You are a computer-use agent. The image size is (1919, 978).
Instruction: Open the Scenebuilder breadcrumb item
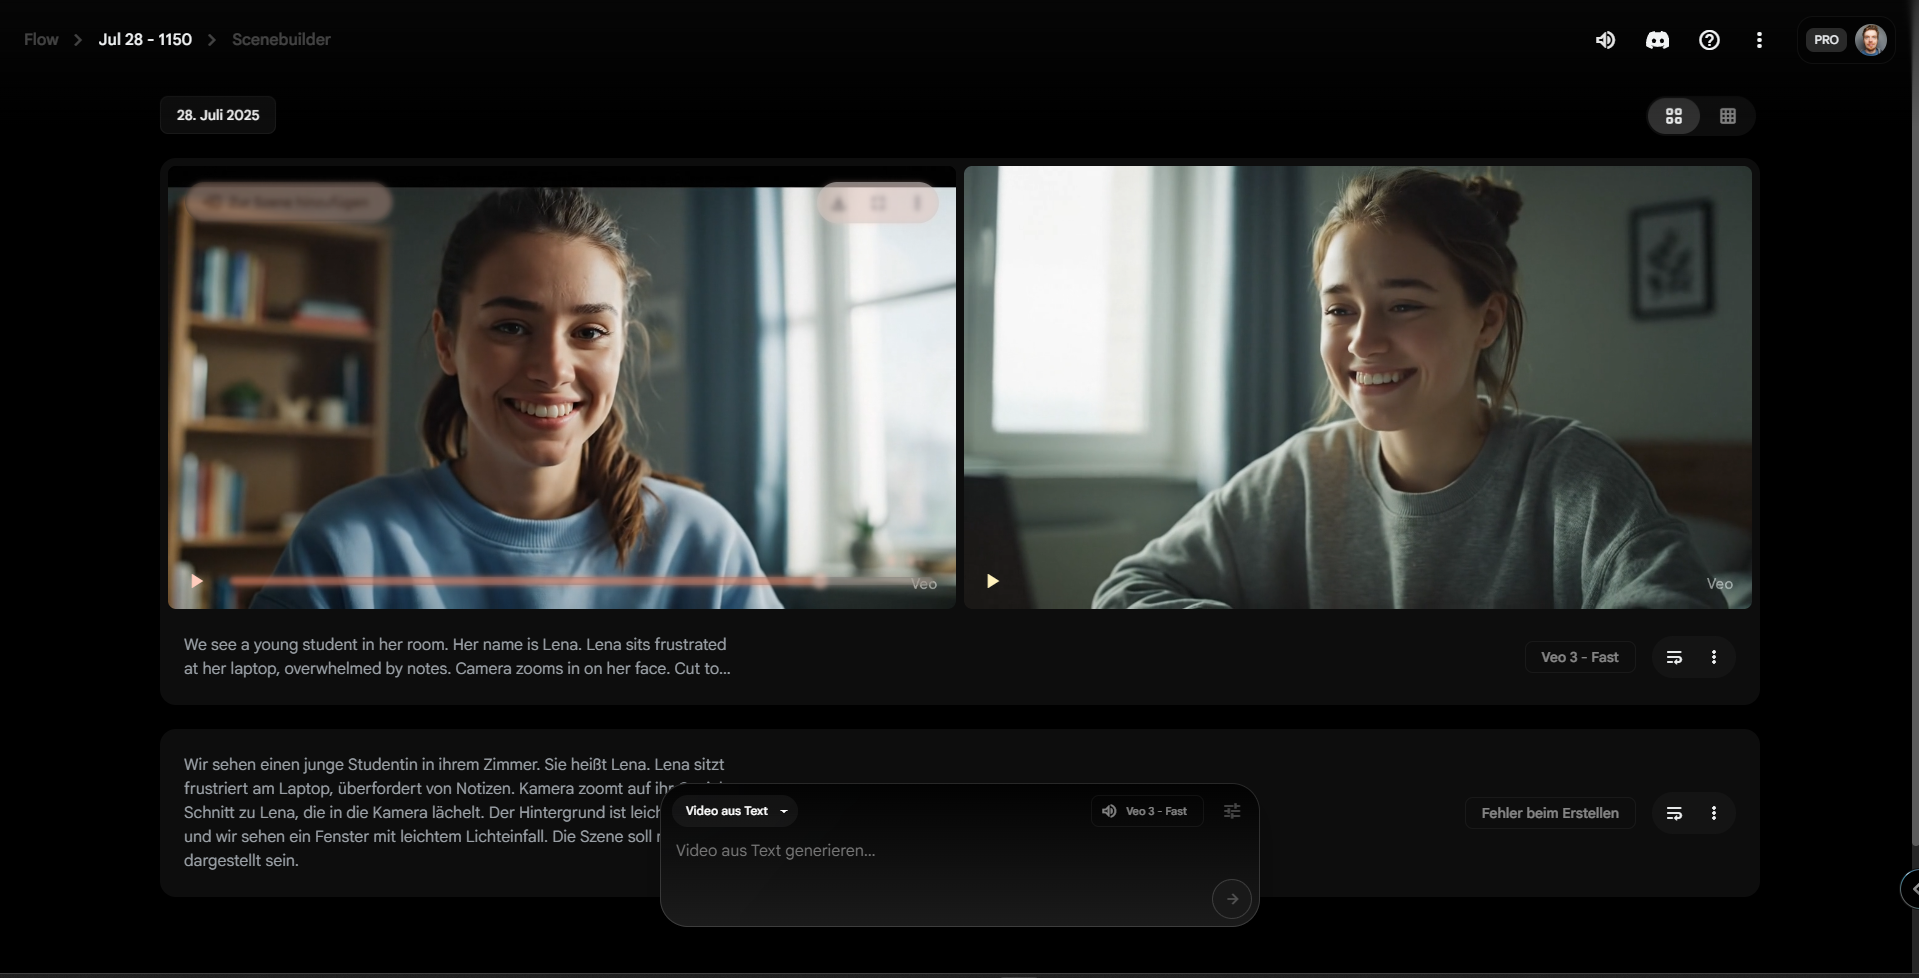pos(281,40)
